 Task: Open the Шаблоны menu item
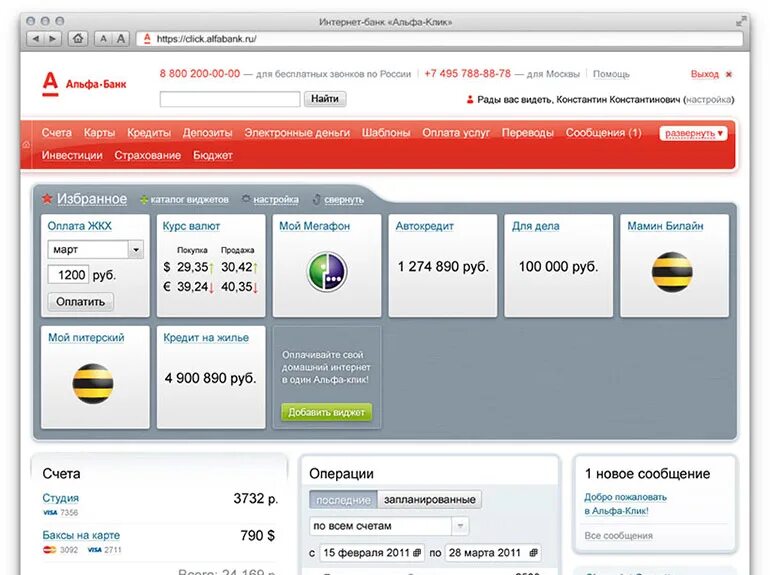pyautogui.click(x=386, y=133)
